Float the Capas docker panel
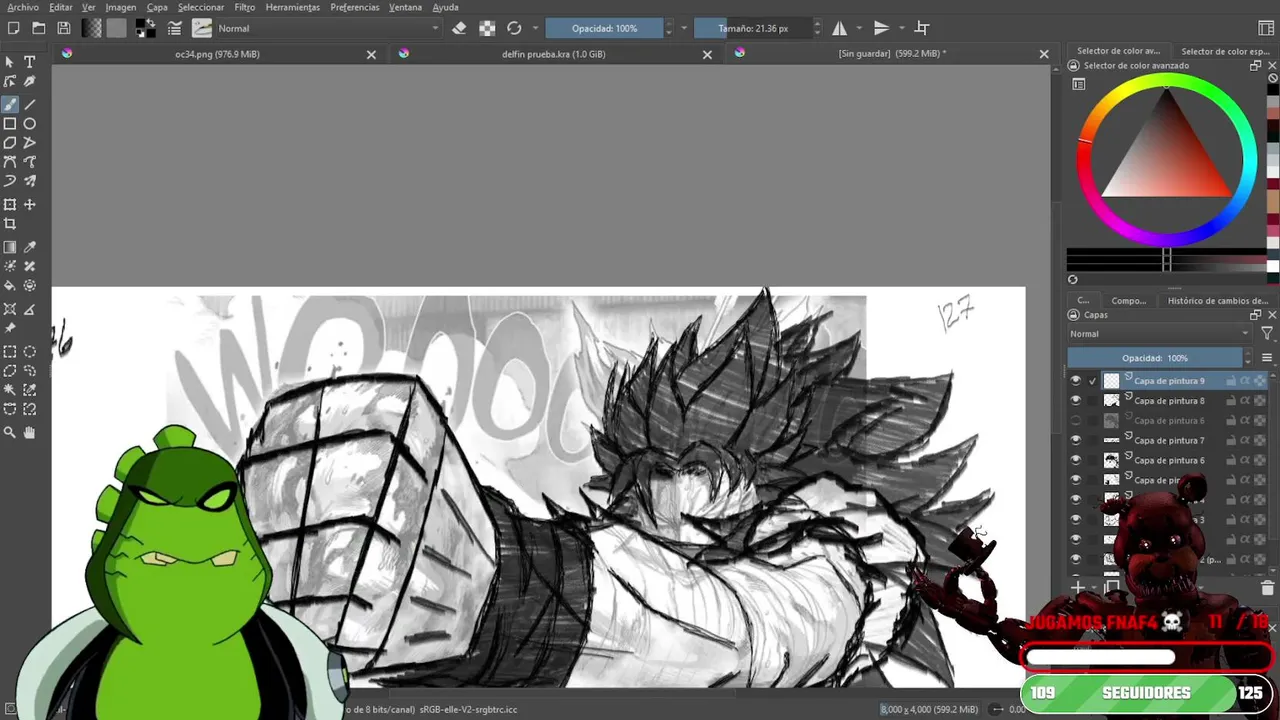Viewport: 1280px width, 720px height. [1255, 315]
